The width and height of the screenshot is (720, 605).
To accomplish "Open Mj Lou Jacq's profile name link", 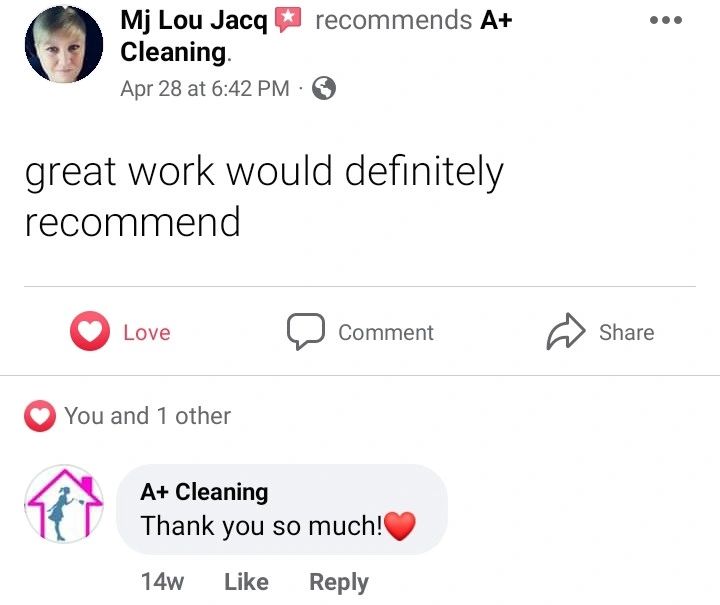I will point(193,21).
